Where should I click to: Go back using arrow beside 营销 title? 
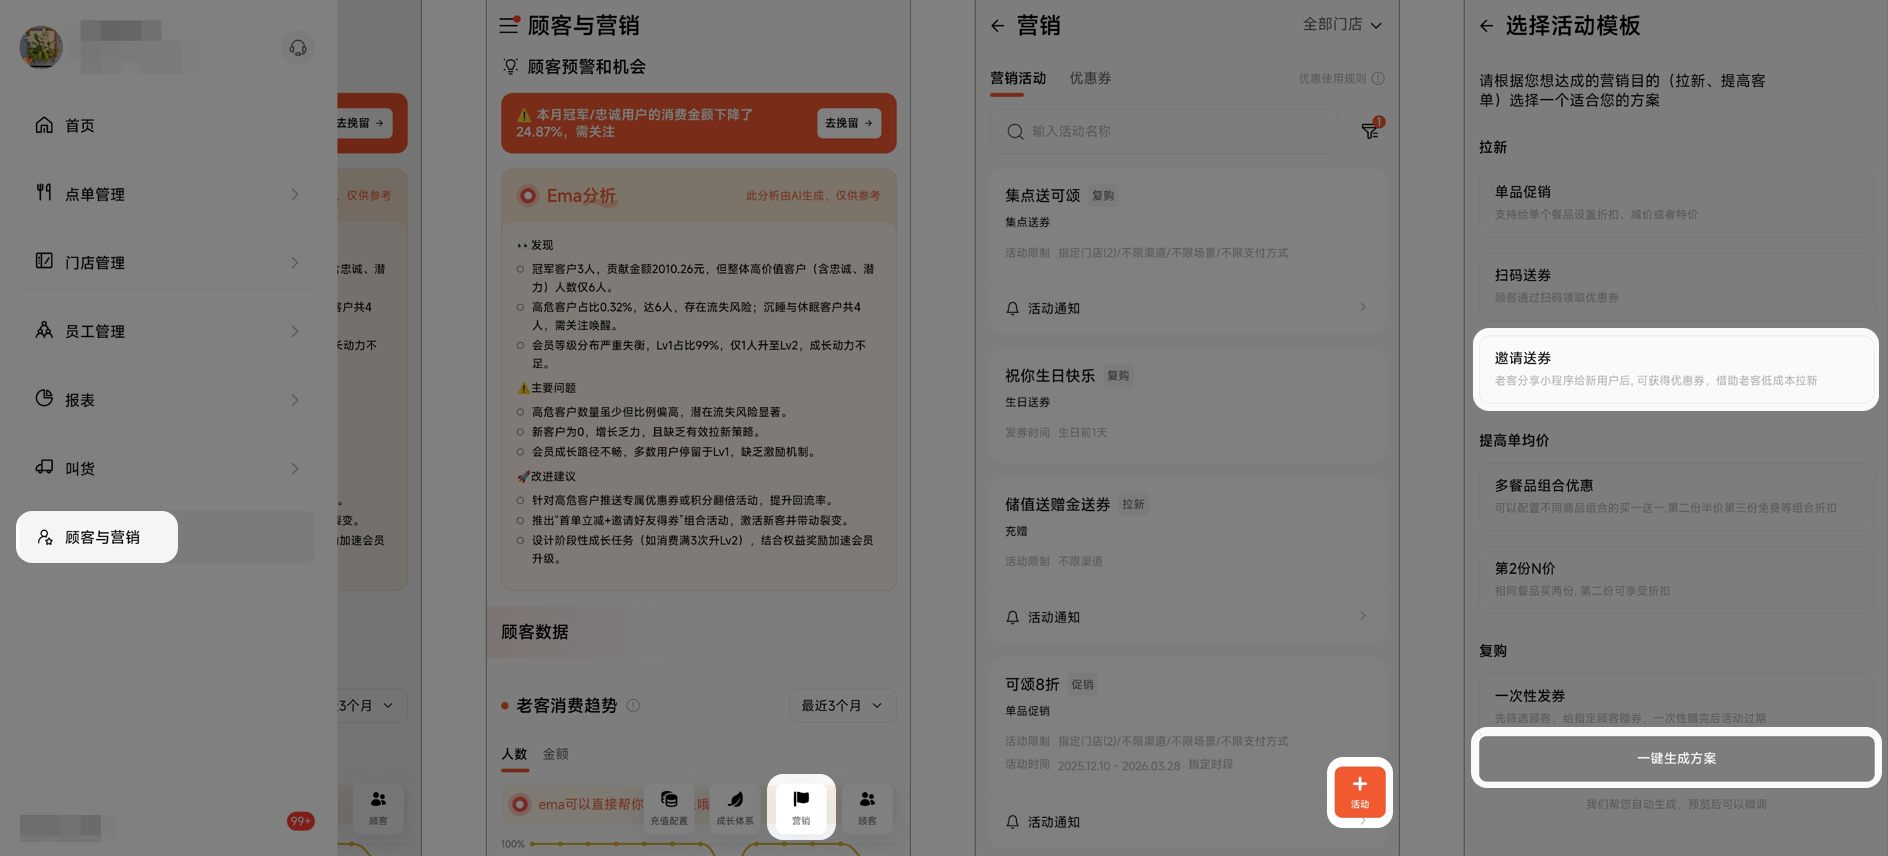[997, 26]
